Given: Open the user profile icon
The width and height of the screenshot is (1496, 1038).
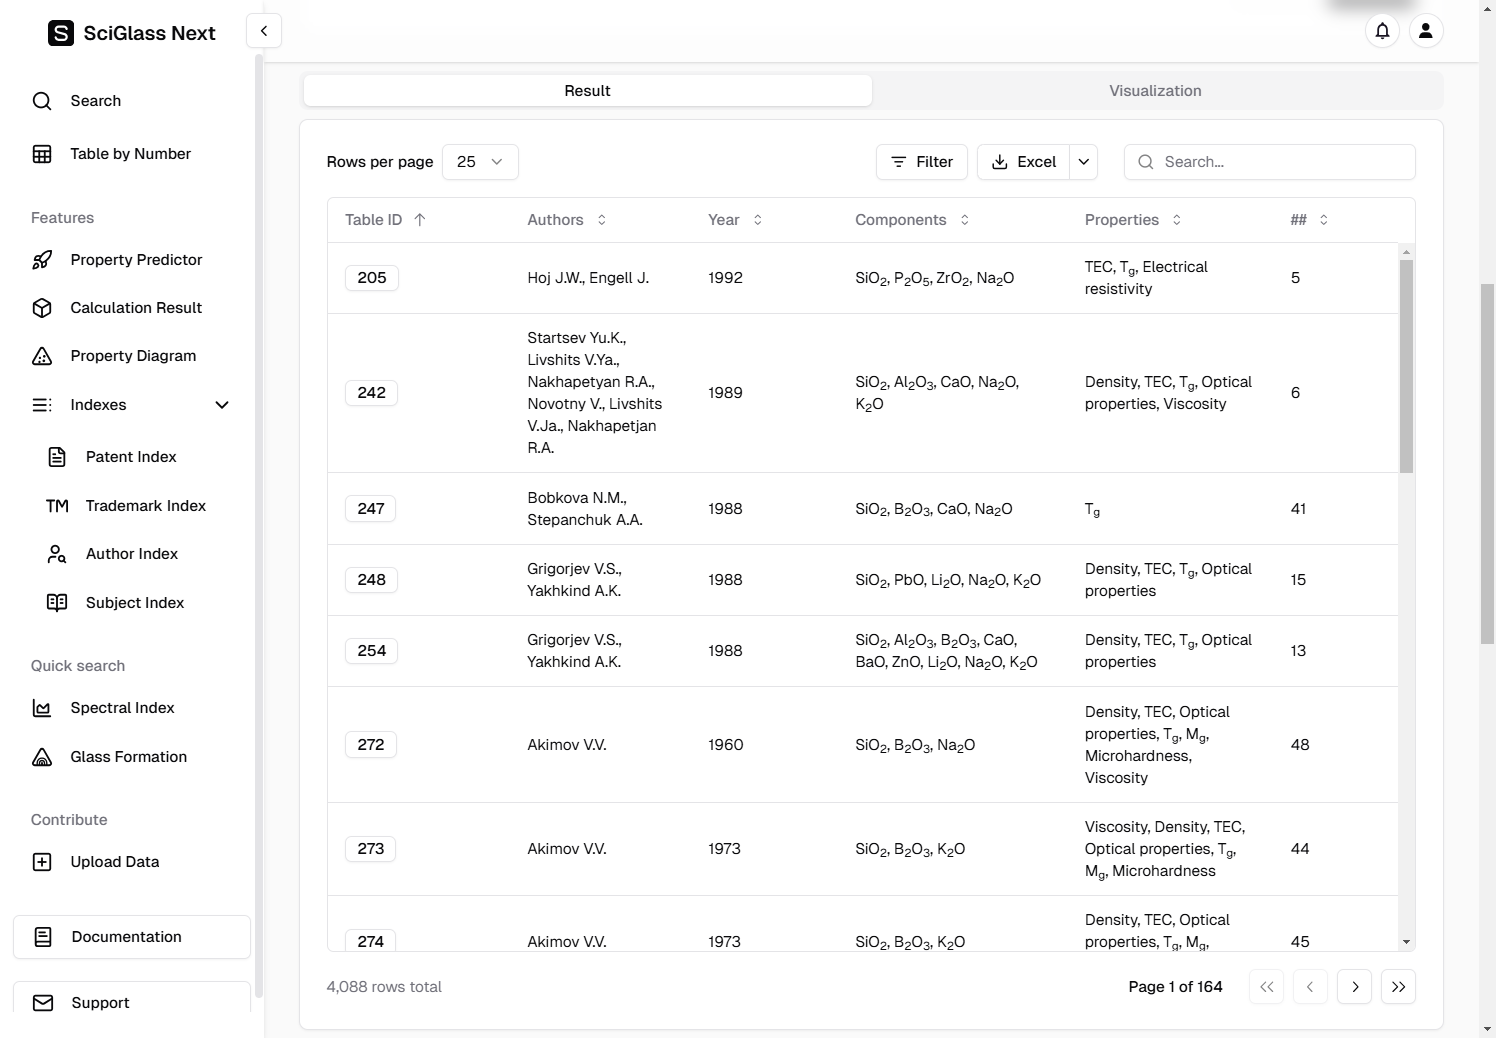Looking at the screenshot, I should [x=1425, y=31].
